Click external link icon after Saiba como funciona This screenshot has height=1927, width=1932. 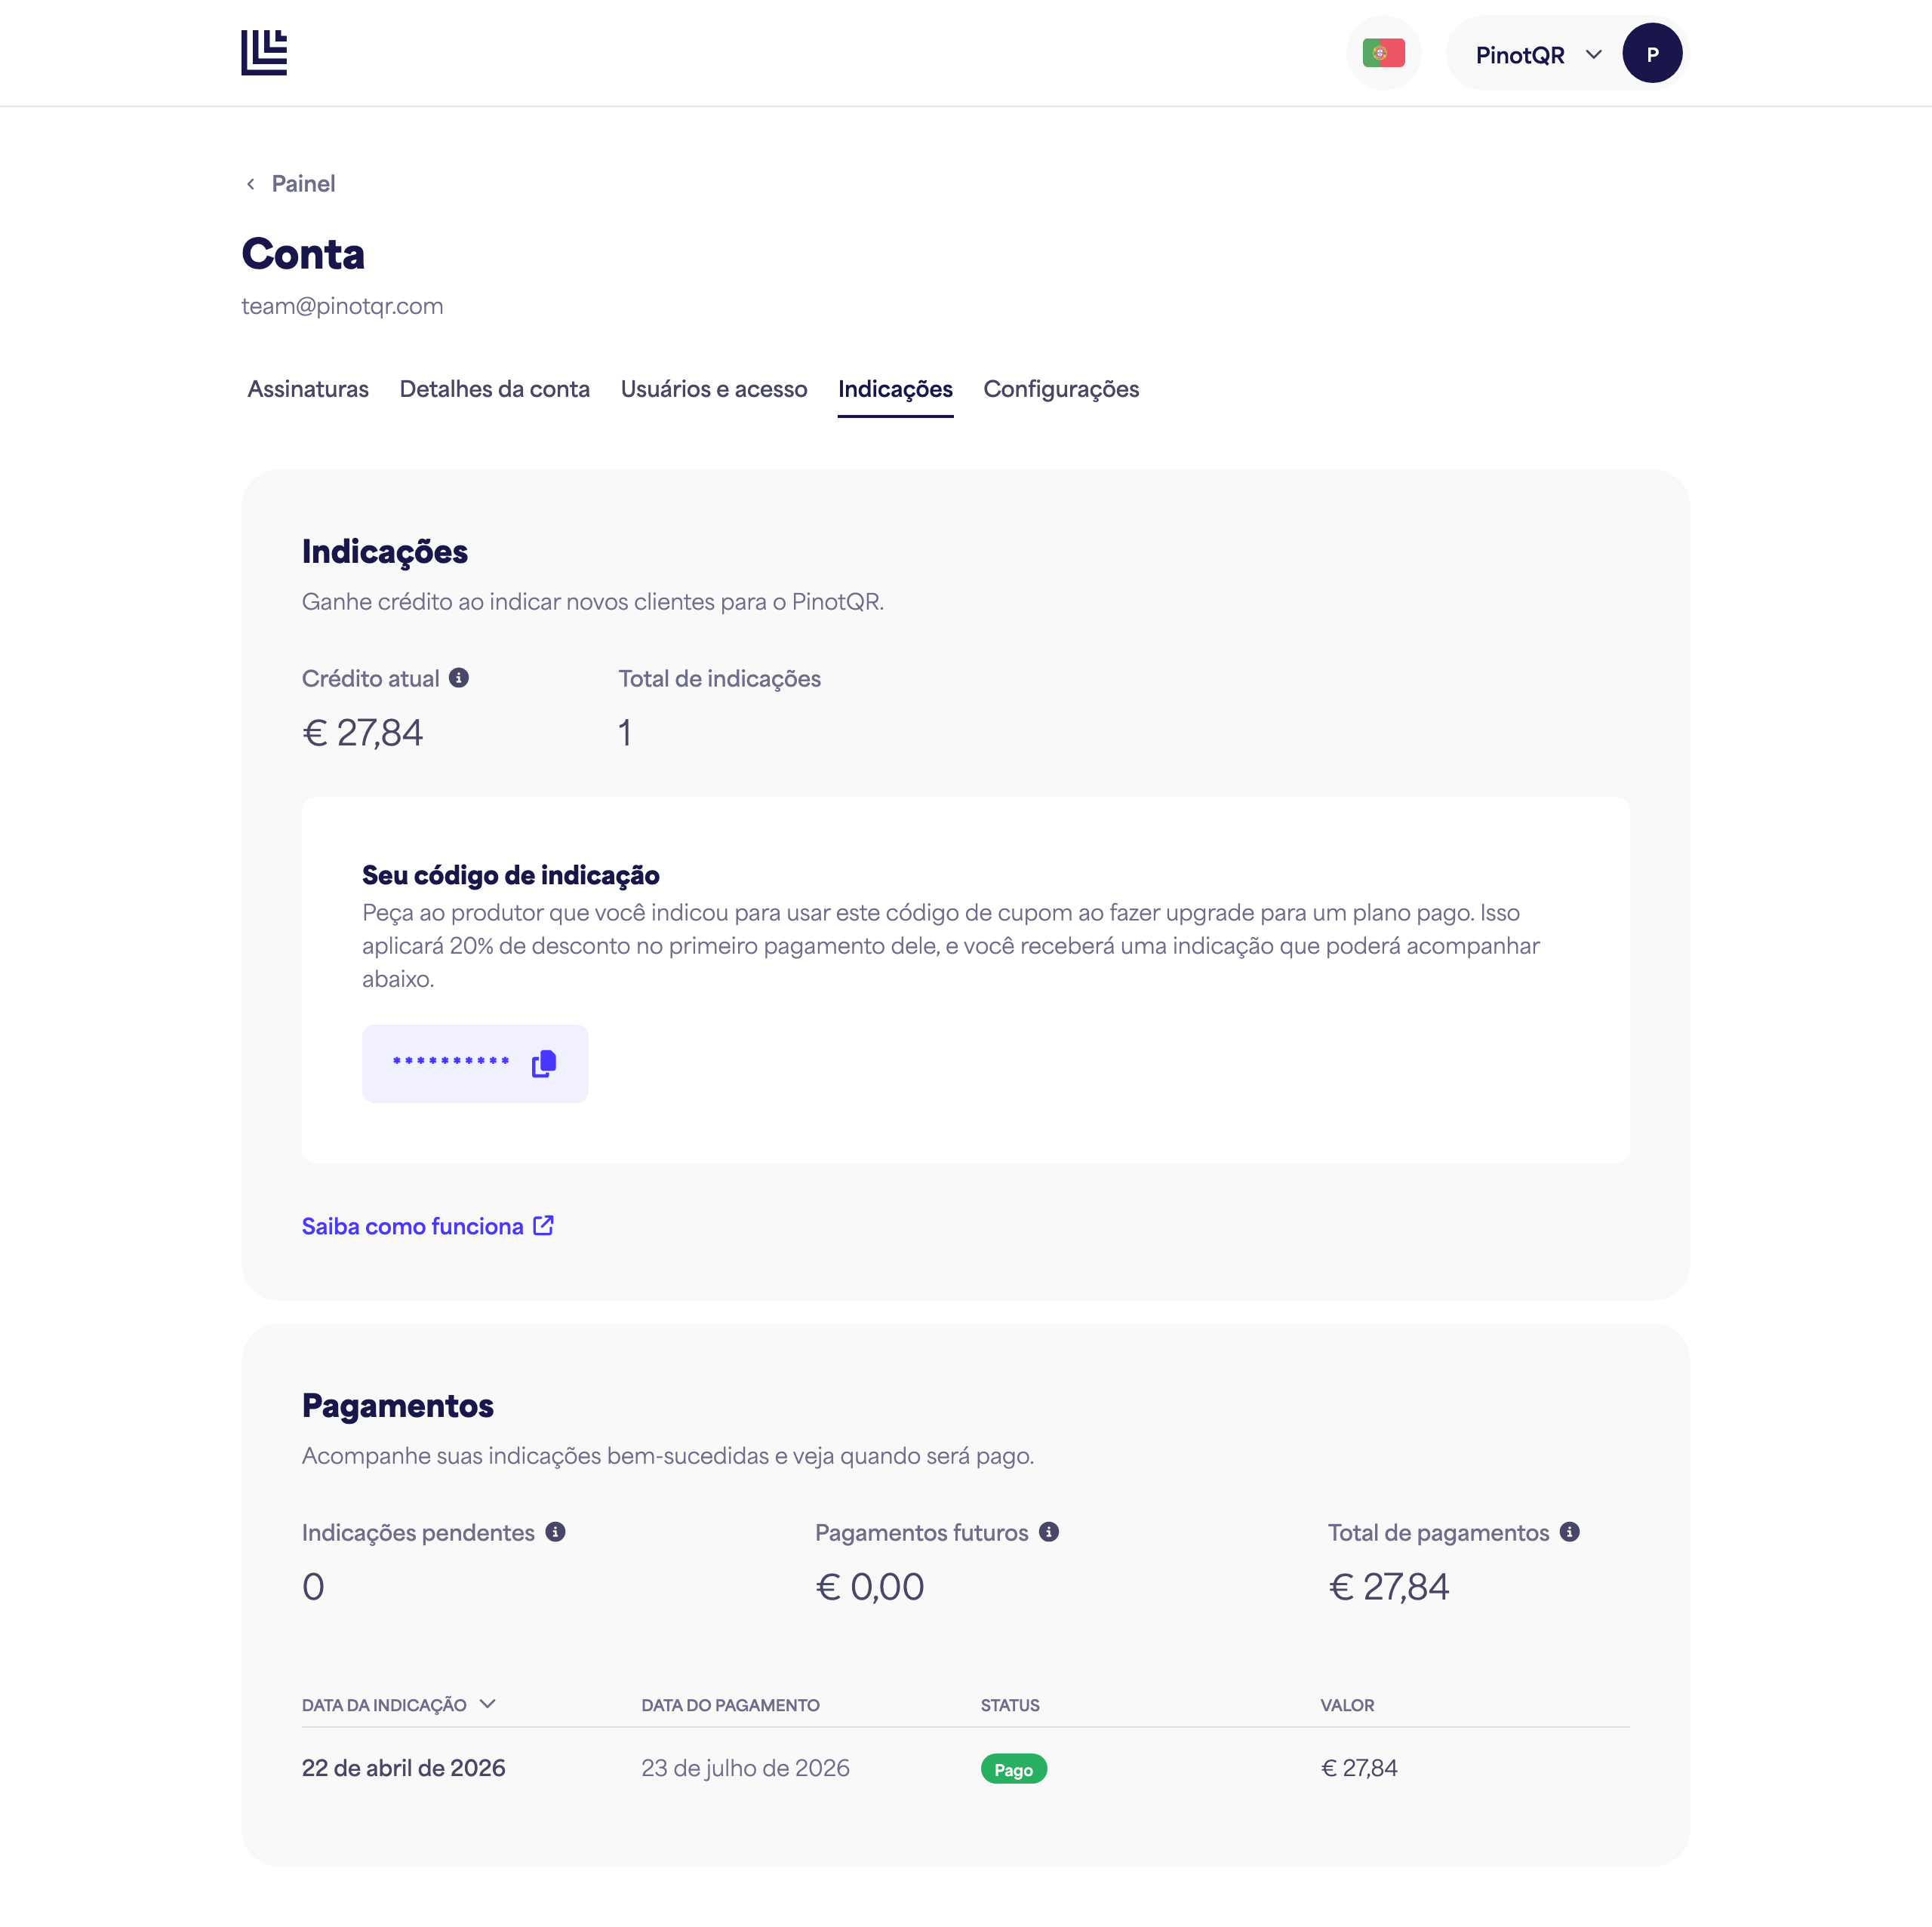pos(544,1225)
